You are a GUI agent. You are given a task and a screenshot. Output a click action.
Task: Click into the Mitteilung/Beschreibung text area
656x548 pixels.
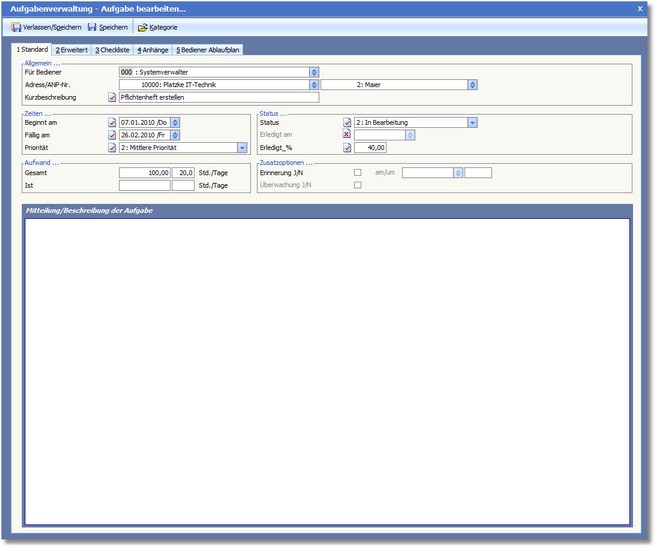click(x=327, y=370)
